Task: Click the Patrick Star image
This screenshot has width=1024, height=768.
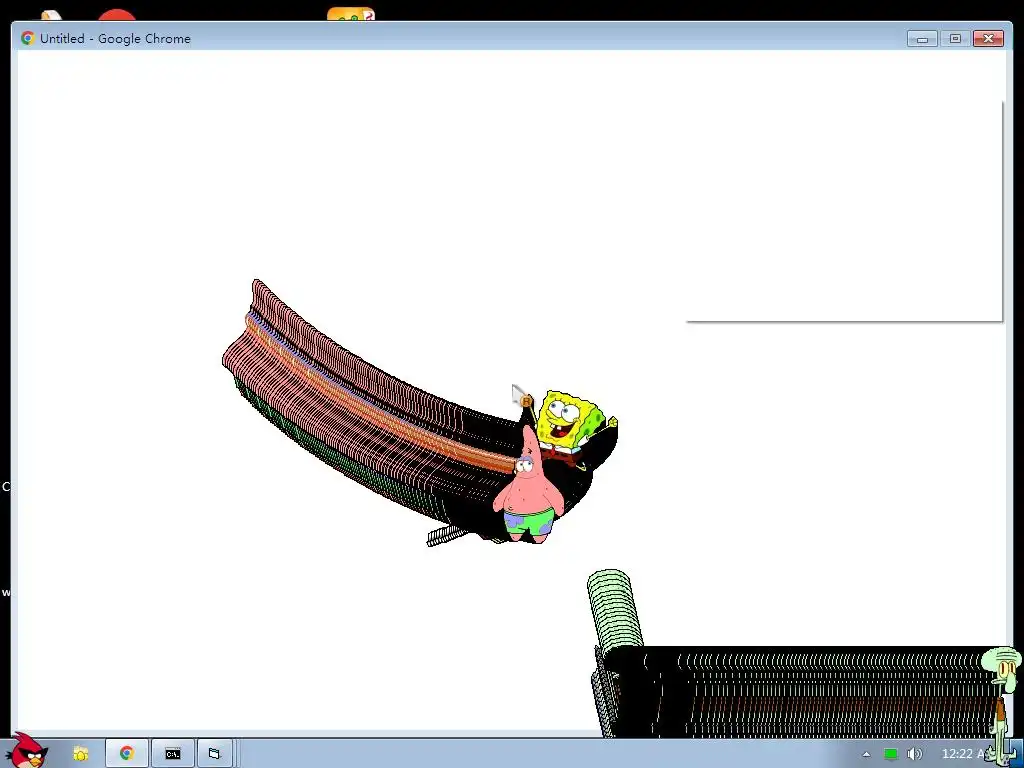Action: pyautogui.click(x=529, y=487)
